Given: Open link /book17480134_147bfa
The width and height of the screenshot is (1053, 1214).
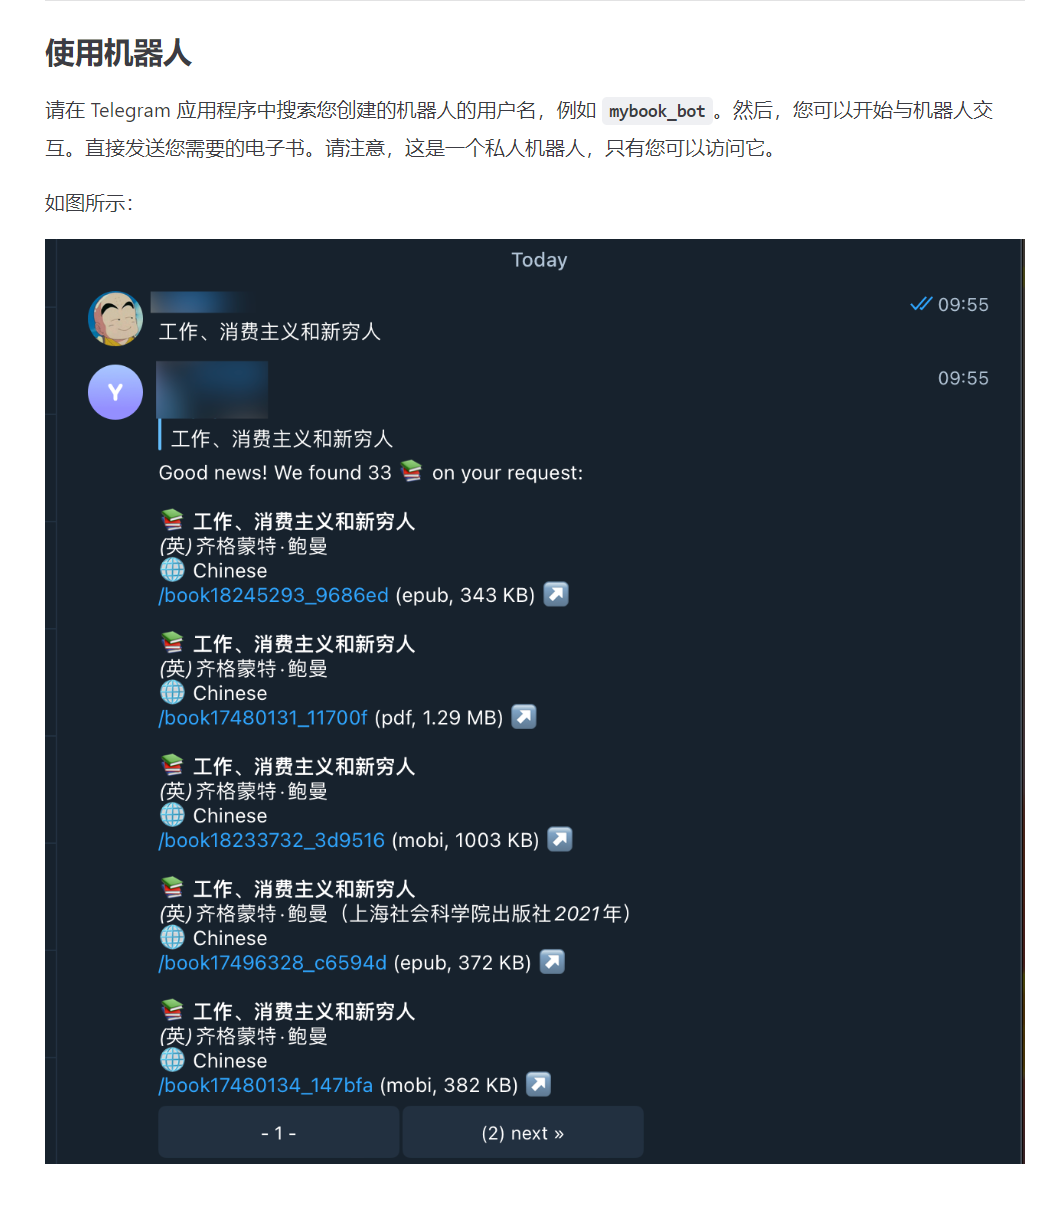Looking at the screenshot, I should click(x=266, y=1085).
